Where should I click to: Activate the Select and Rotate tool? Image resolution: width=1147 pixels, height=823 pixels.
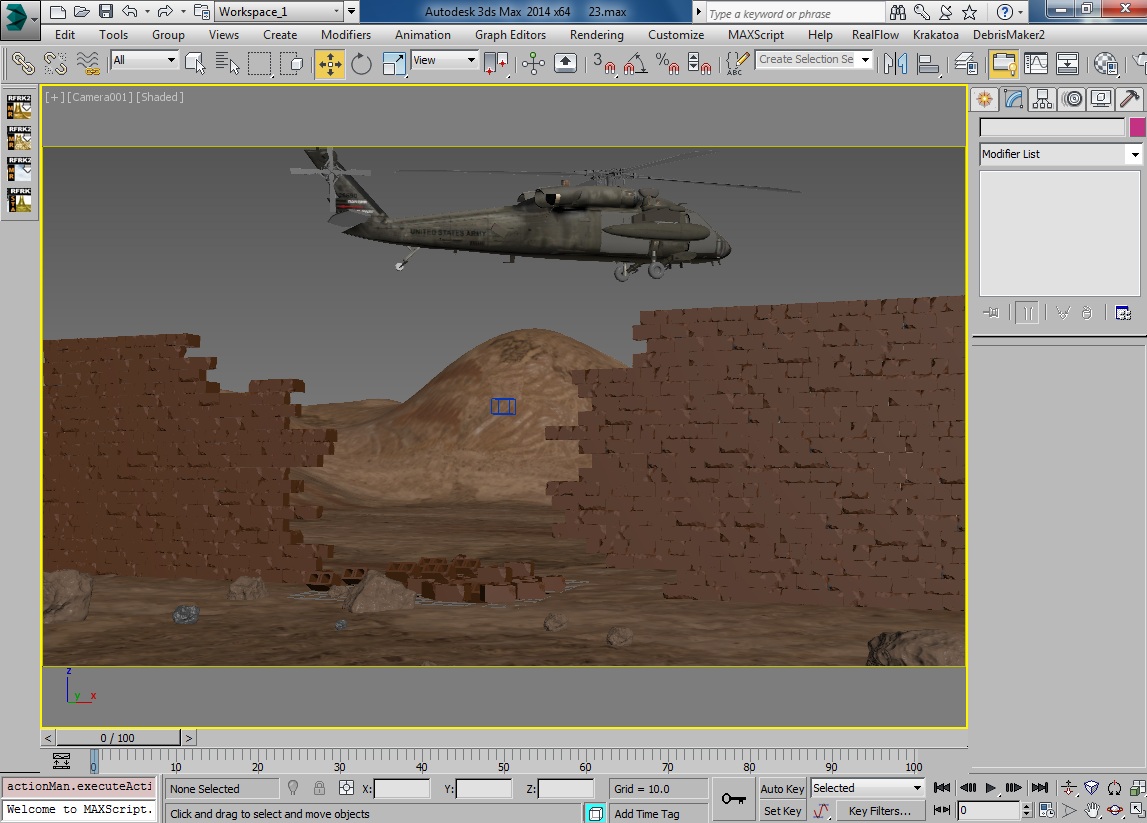(x=361, y=64)
